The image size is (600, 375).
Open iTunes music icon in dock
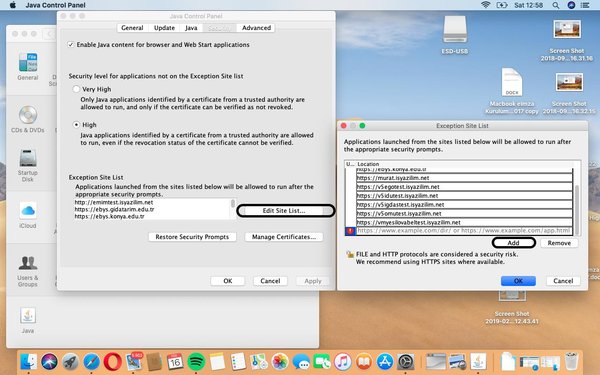(343, 361)
